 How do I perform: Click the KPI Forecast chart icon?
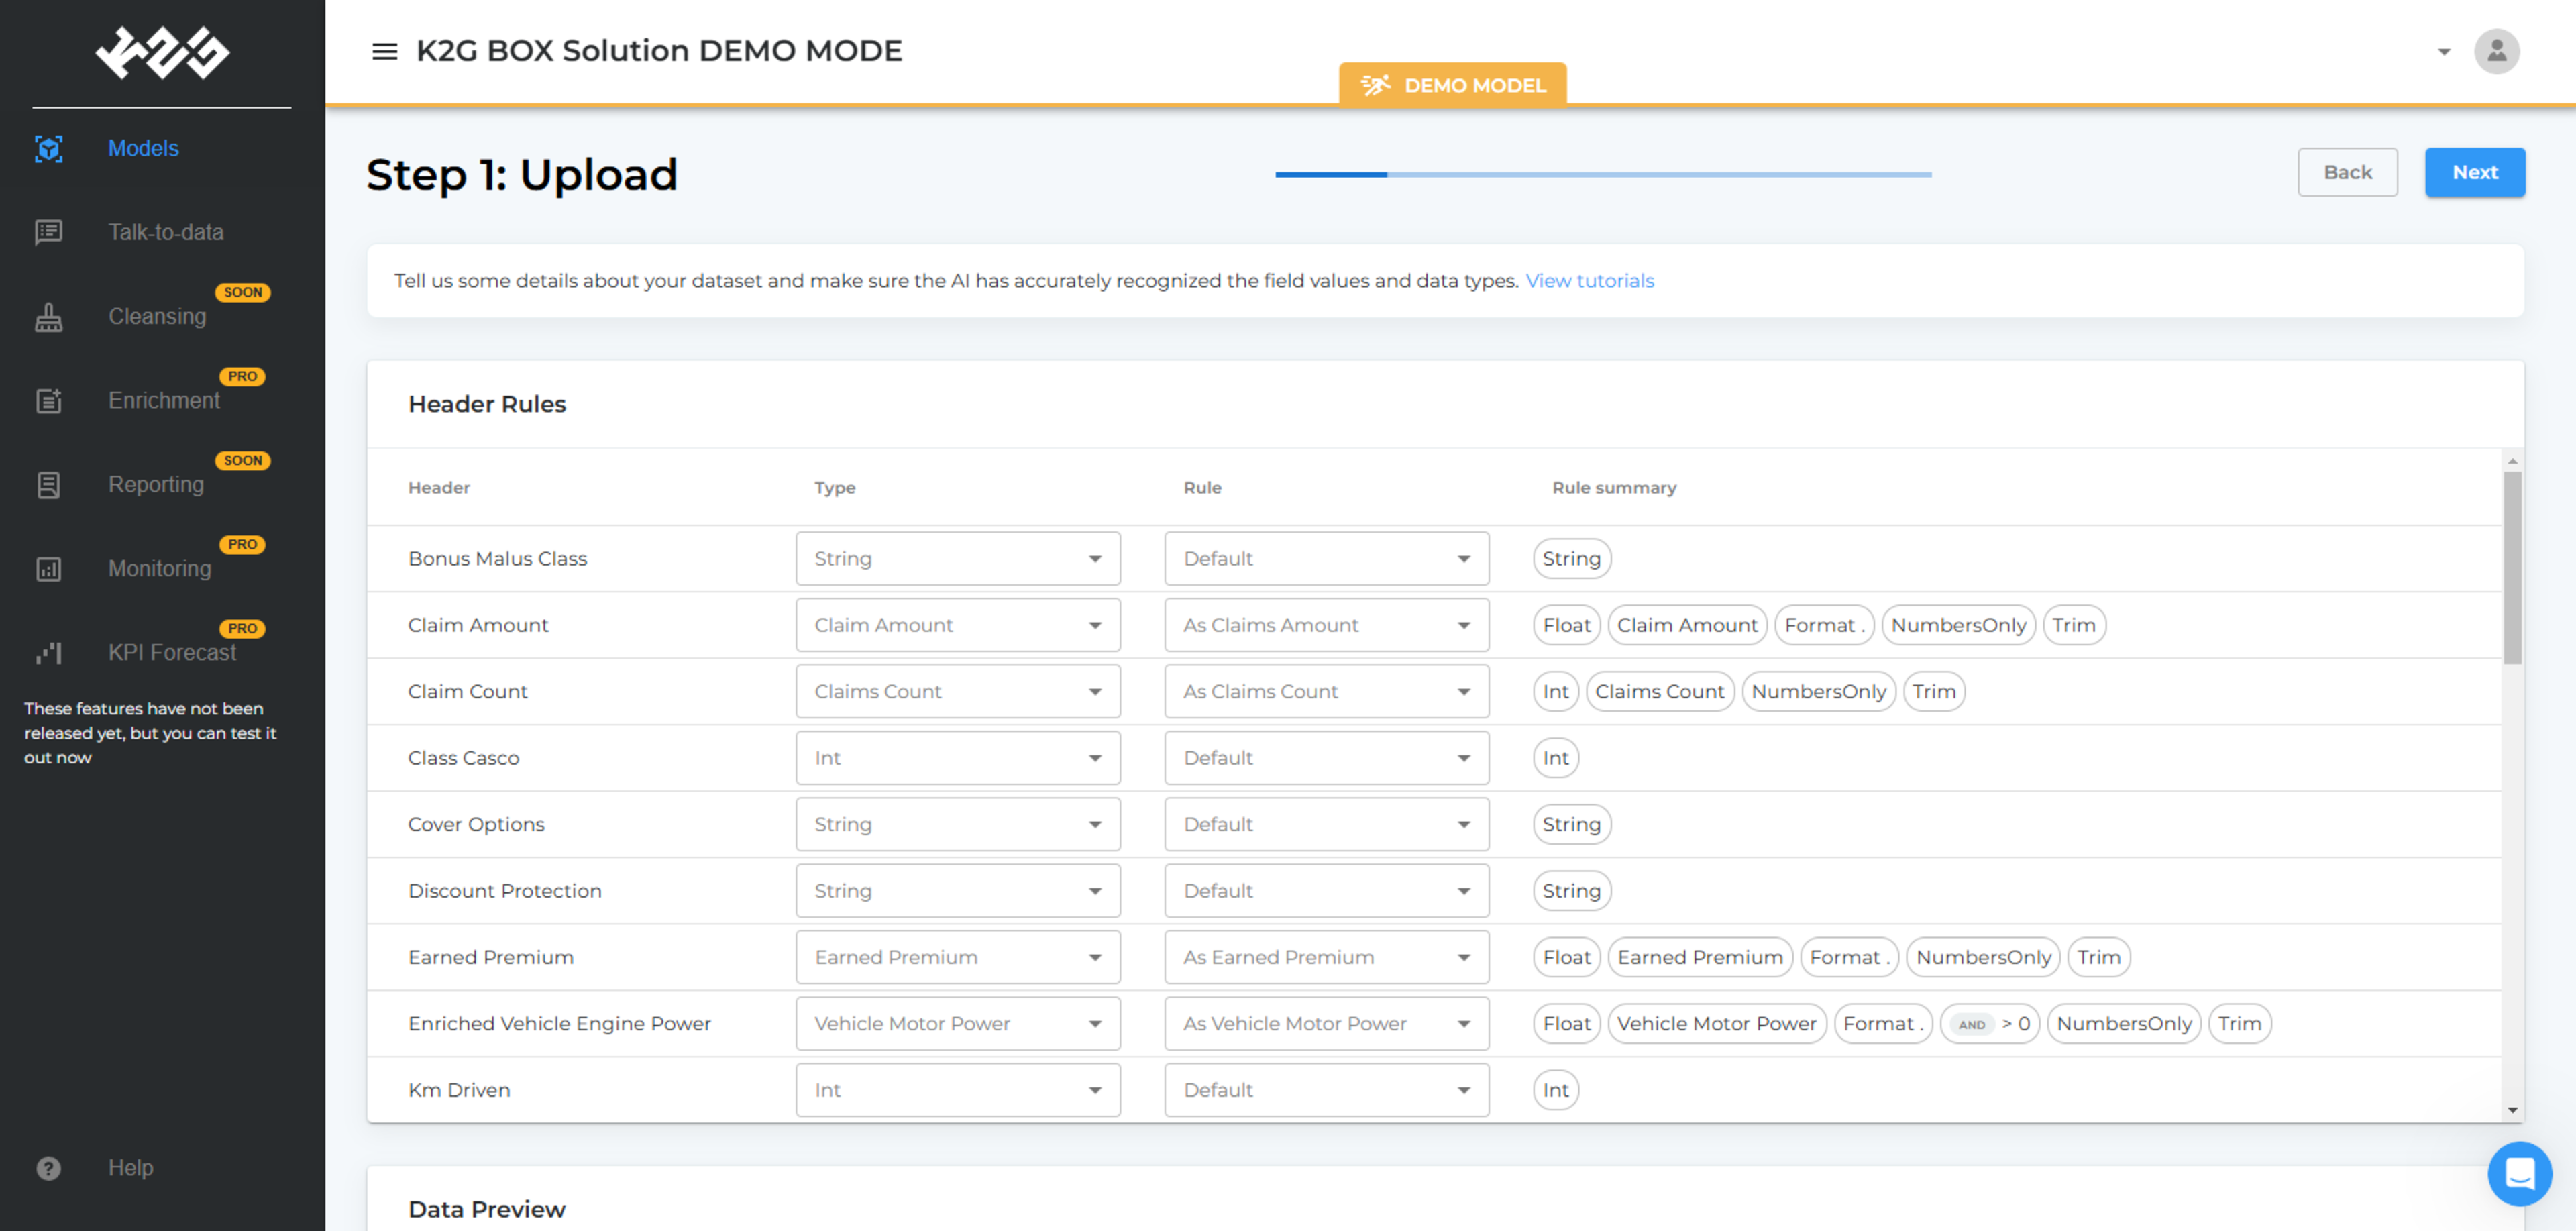point(48,653)
